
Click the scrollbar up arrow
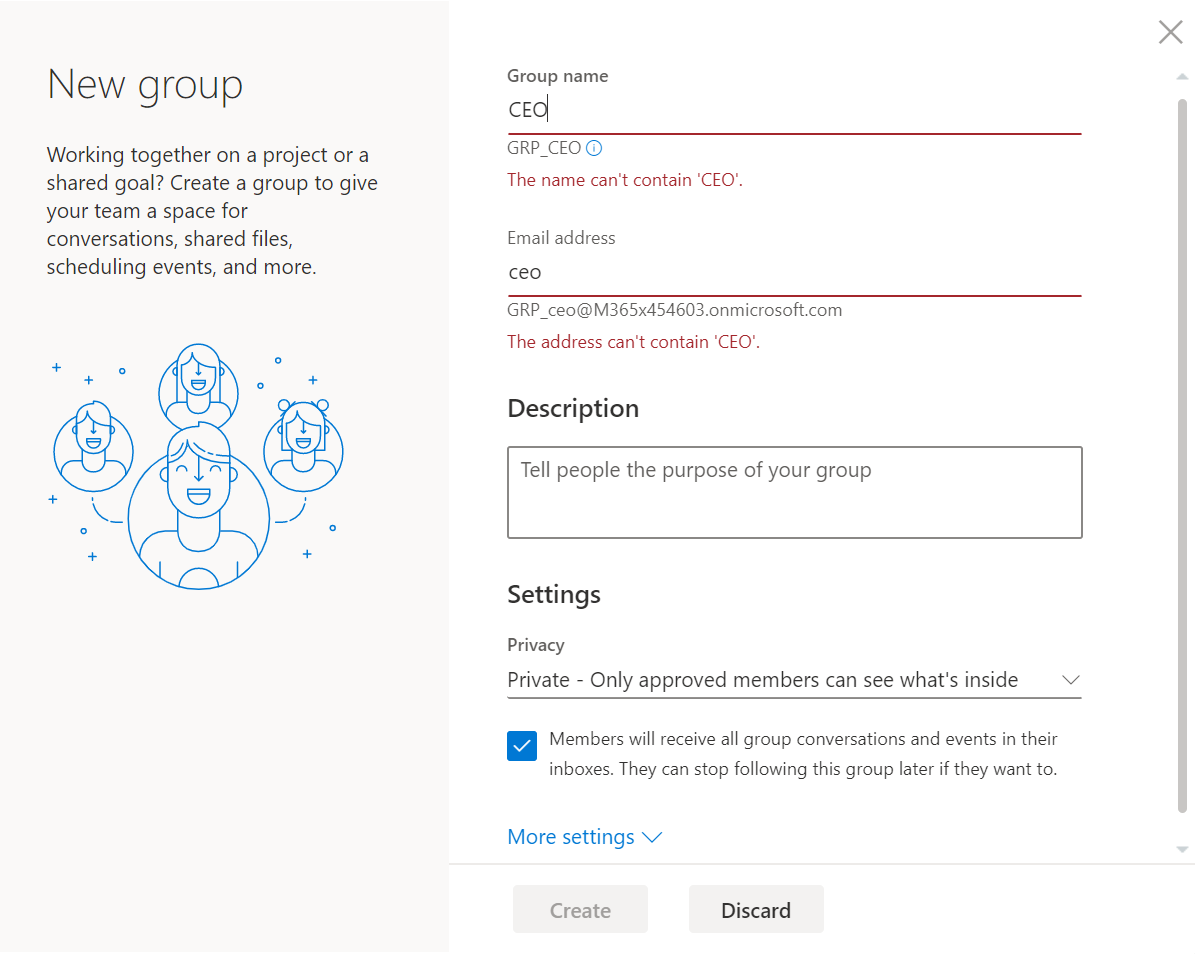(x=1182, y=74)
